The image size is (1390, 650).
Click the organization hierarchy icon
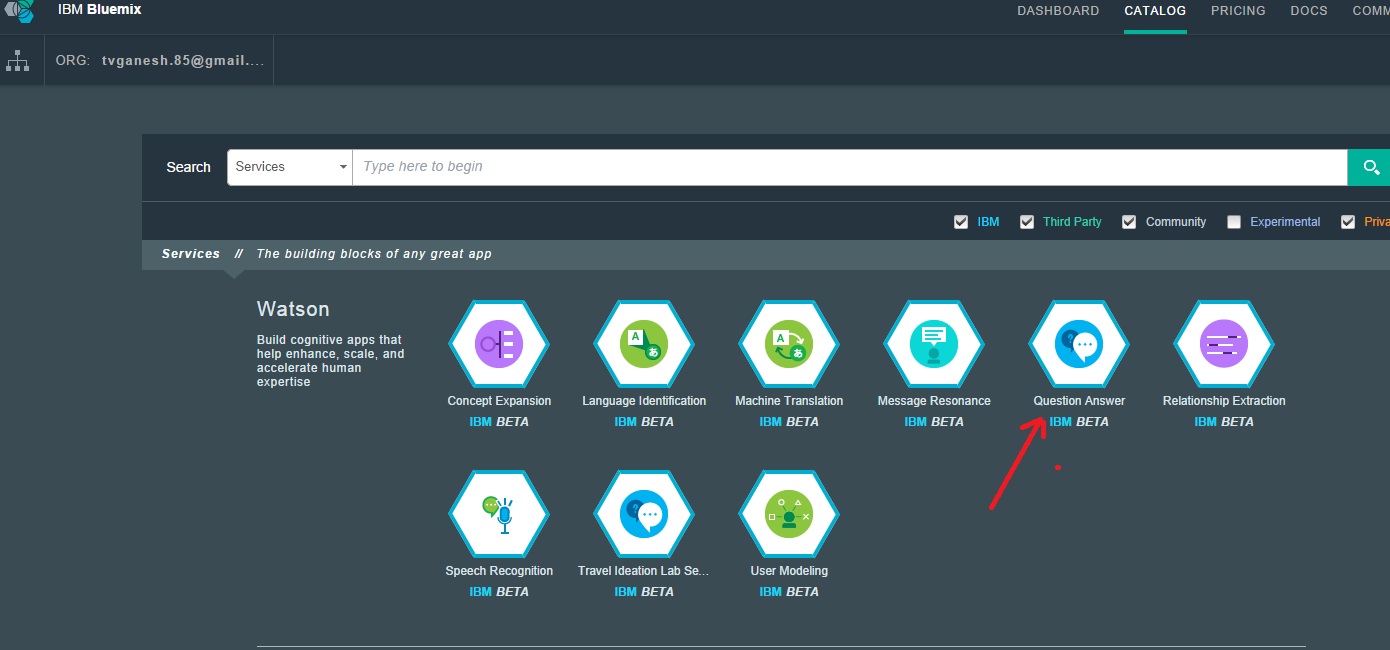tap(18, 61)
